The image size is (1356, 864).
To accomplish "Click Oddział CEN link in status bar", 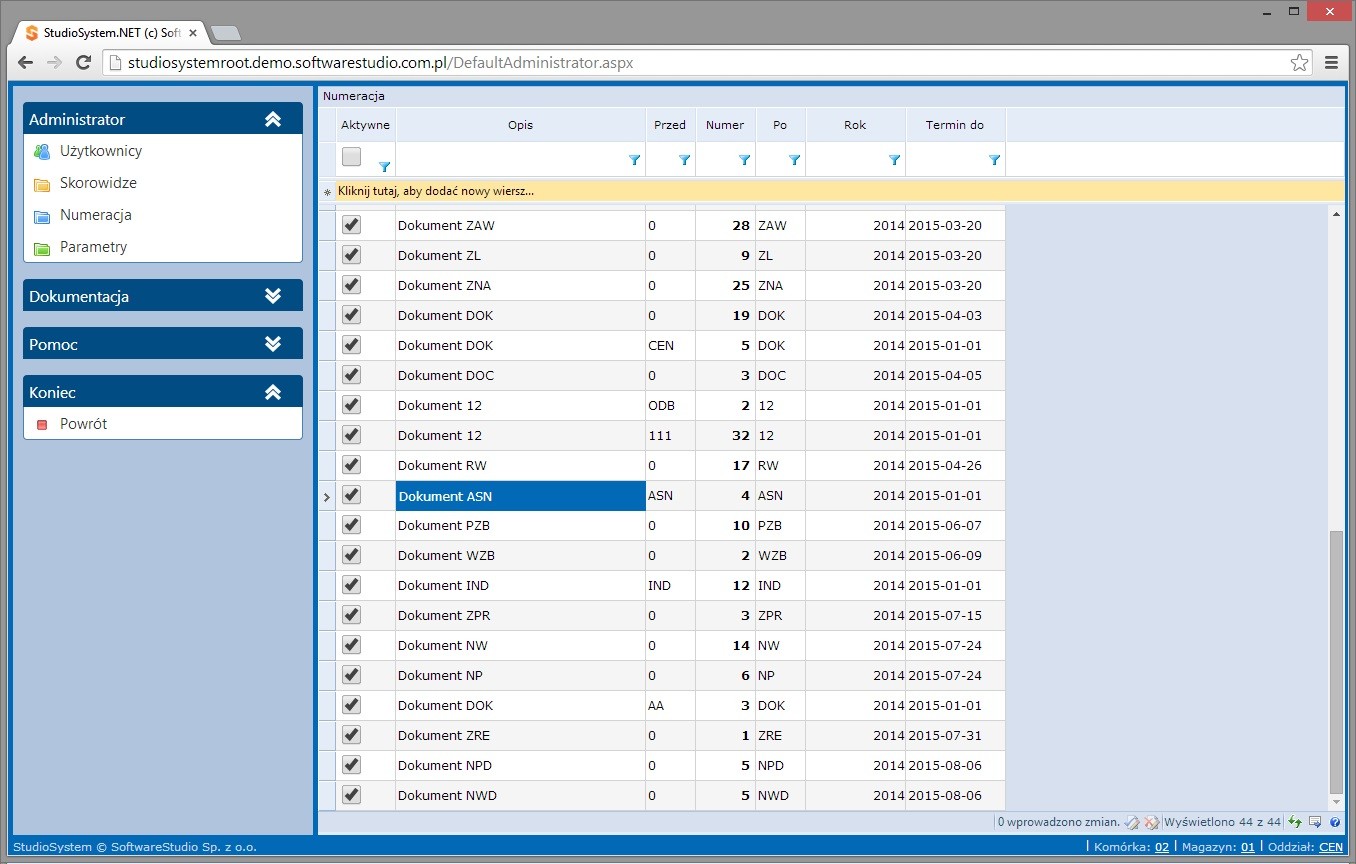I will pos(1331,847).
